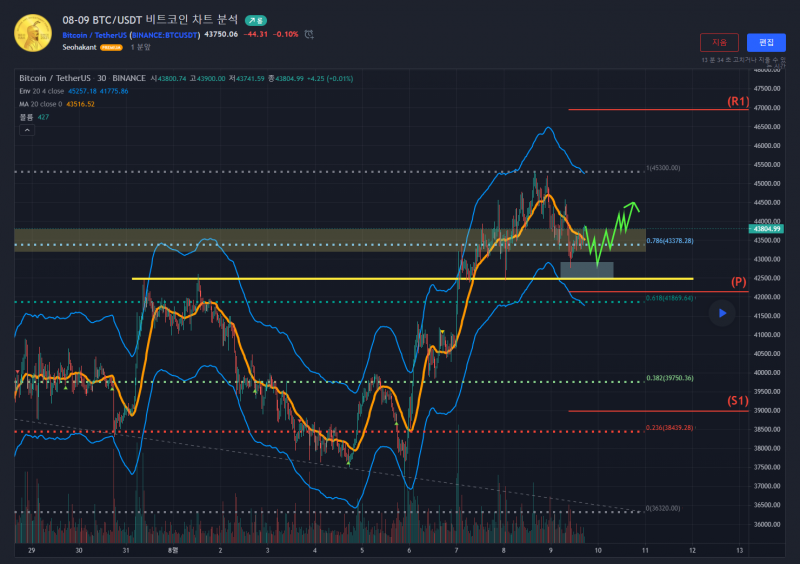Click the gold coin author avatar

point(33,33)
